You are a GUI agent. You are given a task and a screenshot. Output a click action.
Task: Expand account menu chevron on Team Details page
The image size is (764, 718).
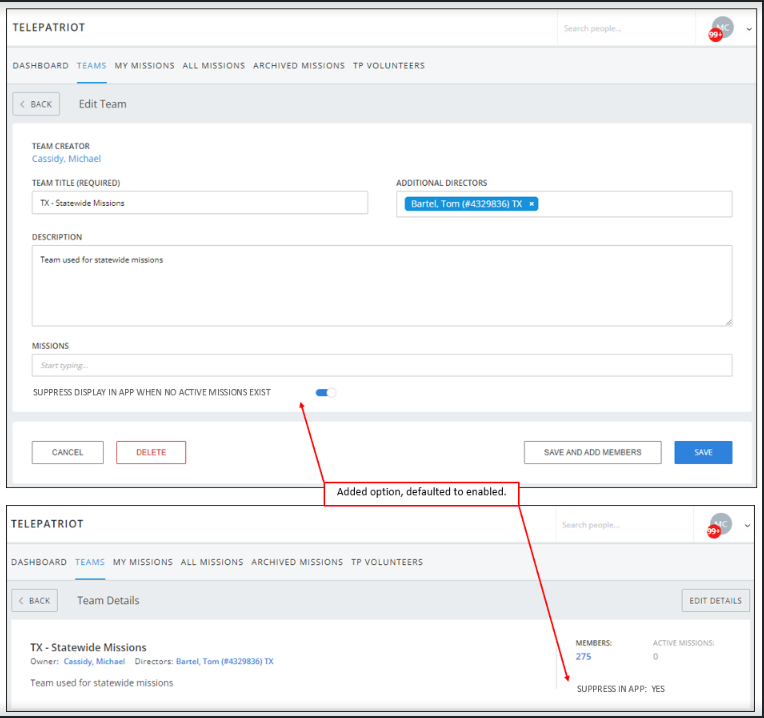click(x=748, y=525)
